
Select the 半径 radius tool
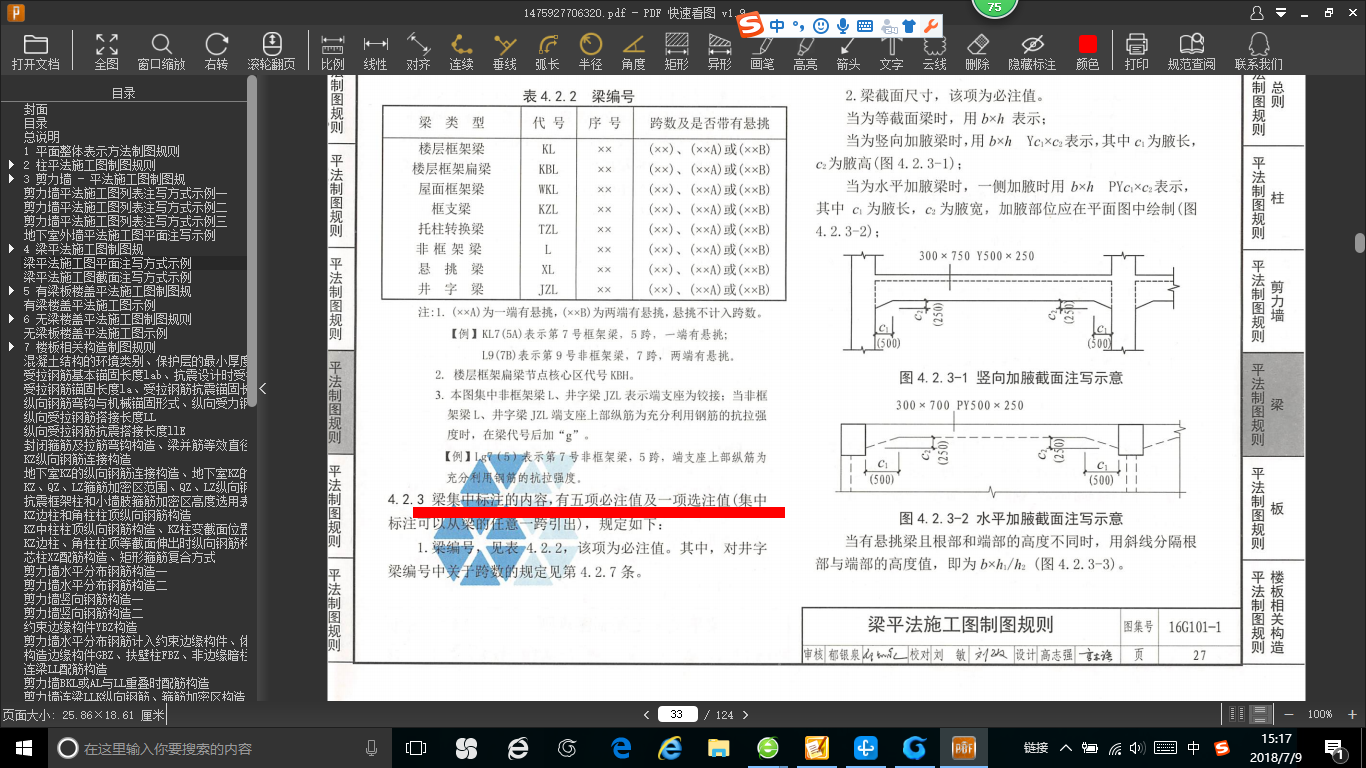591,51
